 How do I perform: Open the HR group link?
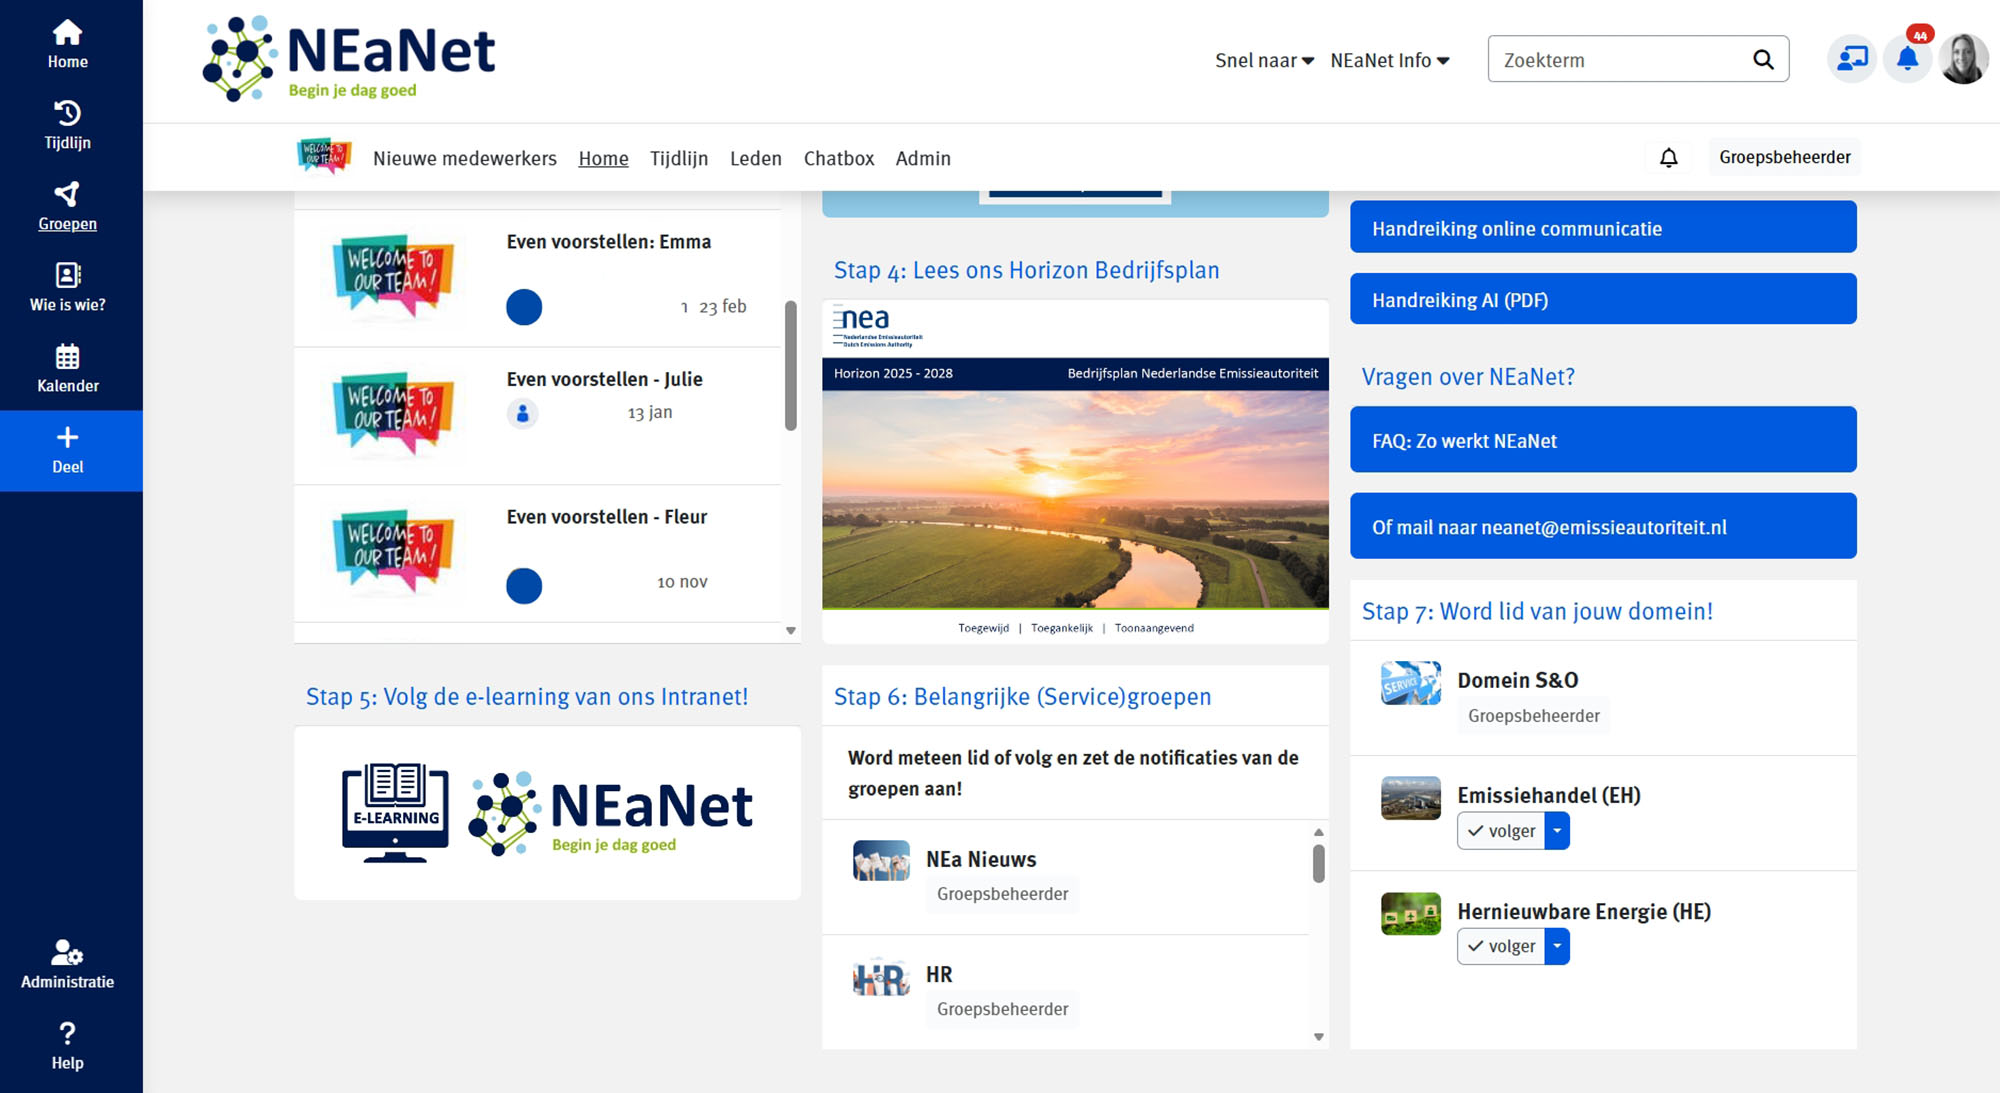coord(939,975)
